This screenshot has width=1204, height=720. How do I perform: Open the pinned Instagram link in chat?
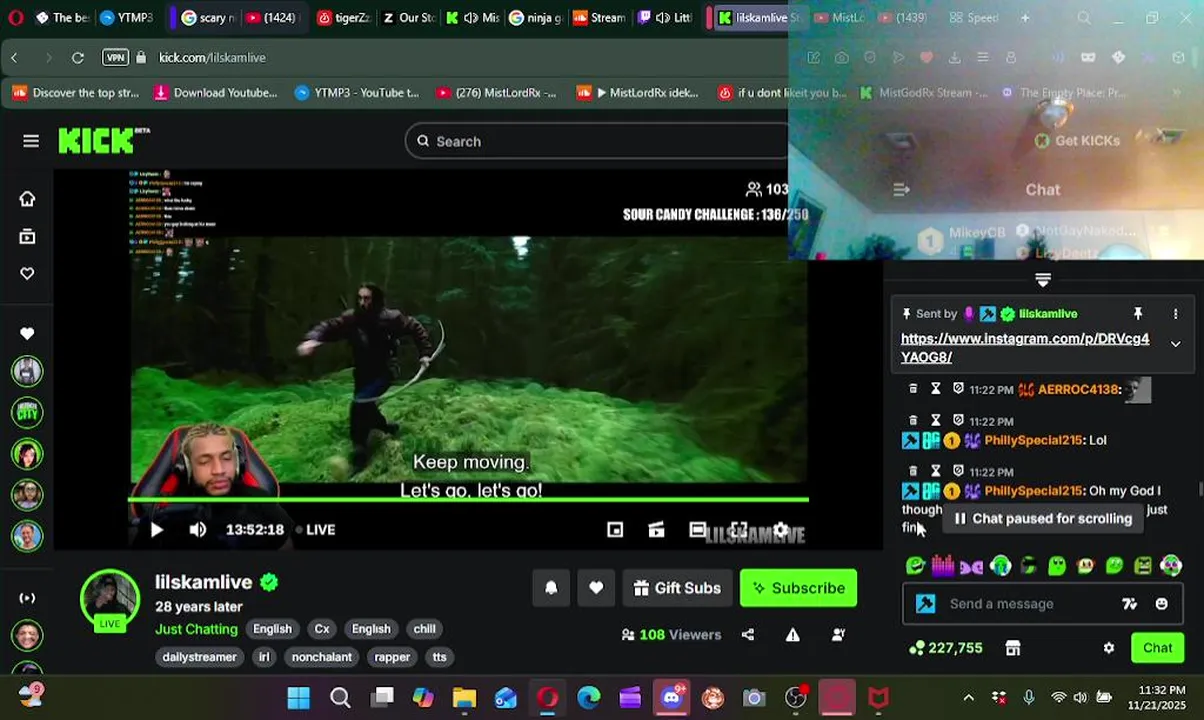tap(1025, 348)
